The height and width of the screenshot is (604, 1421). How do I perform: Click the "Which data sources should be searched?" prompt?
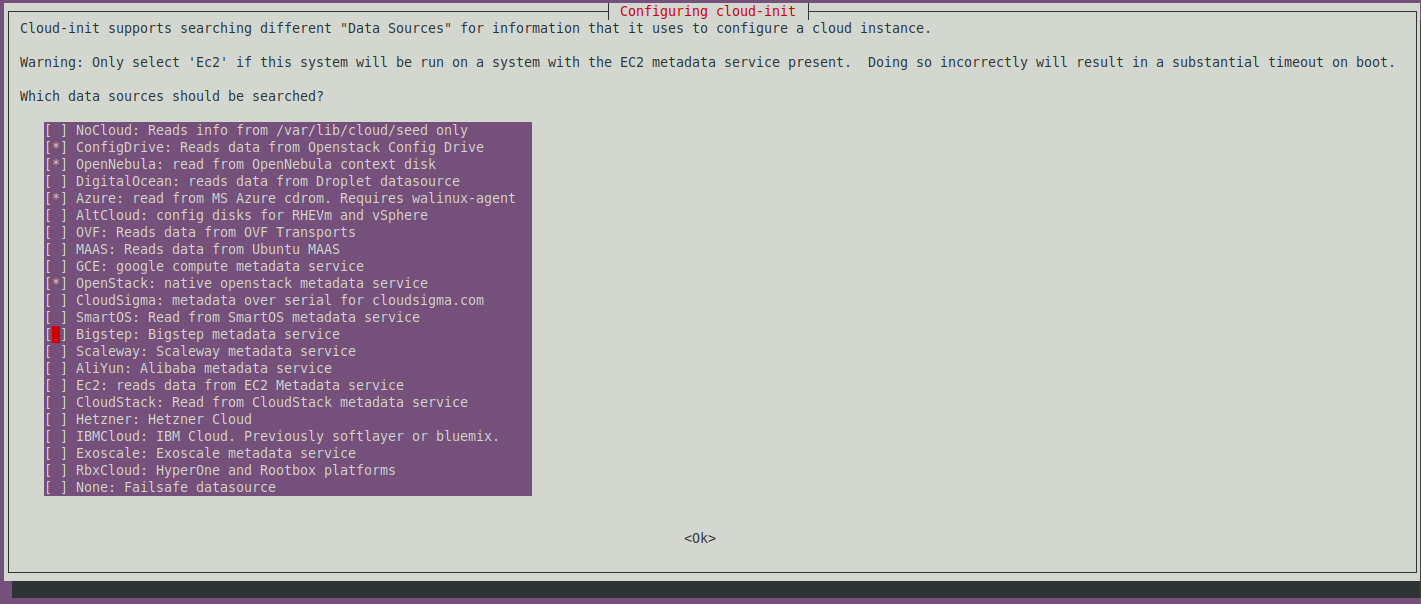[172, 96]
